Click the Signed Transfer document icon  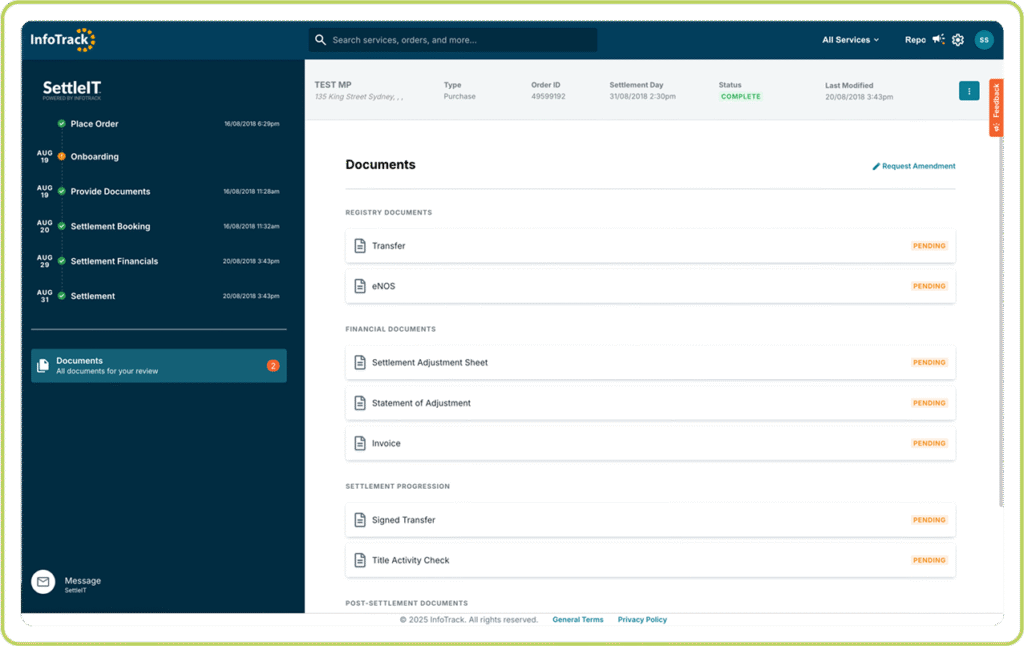(x=360, y=520)
